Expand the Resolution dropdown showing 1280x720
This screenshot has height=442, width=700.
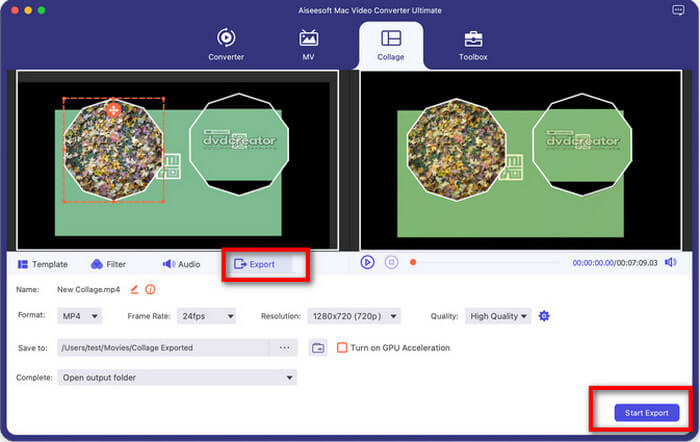[354, 316]
